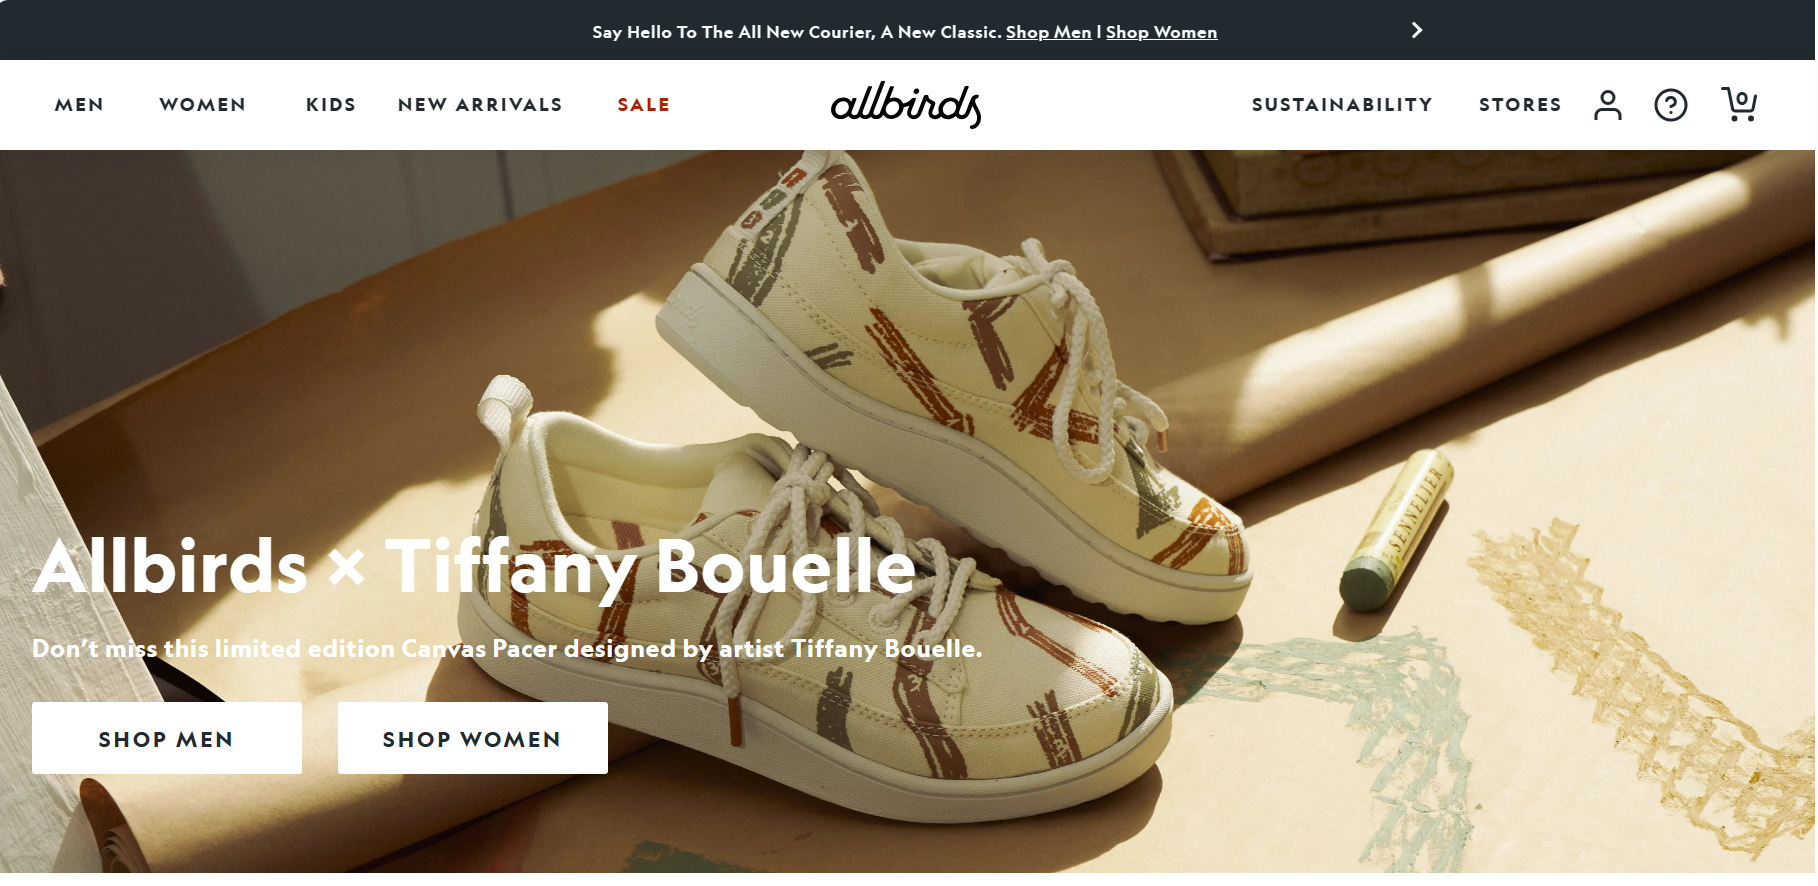Open the shopping cart icon
The width and height of the screenshot is (1818, 886).
tap(1739, 104)
